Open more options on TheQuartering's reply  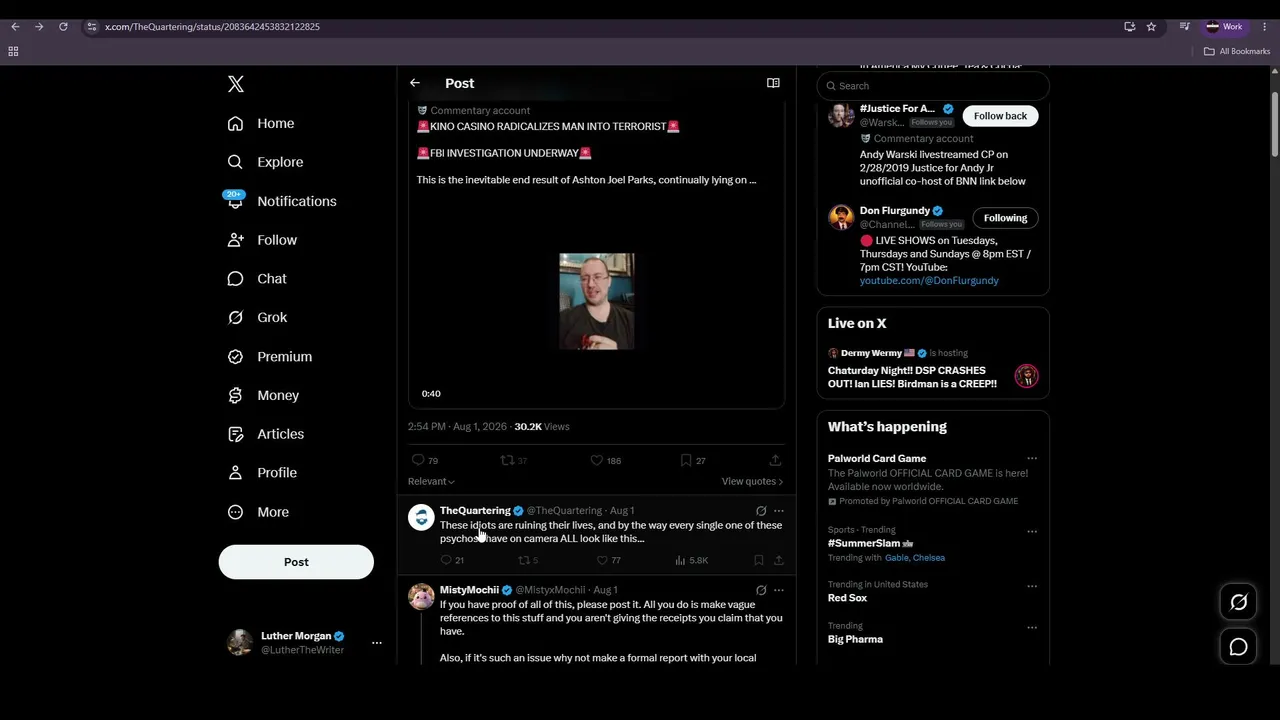(x=779, y=510)
